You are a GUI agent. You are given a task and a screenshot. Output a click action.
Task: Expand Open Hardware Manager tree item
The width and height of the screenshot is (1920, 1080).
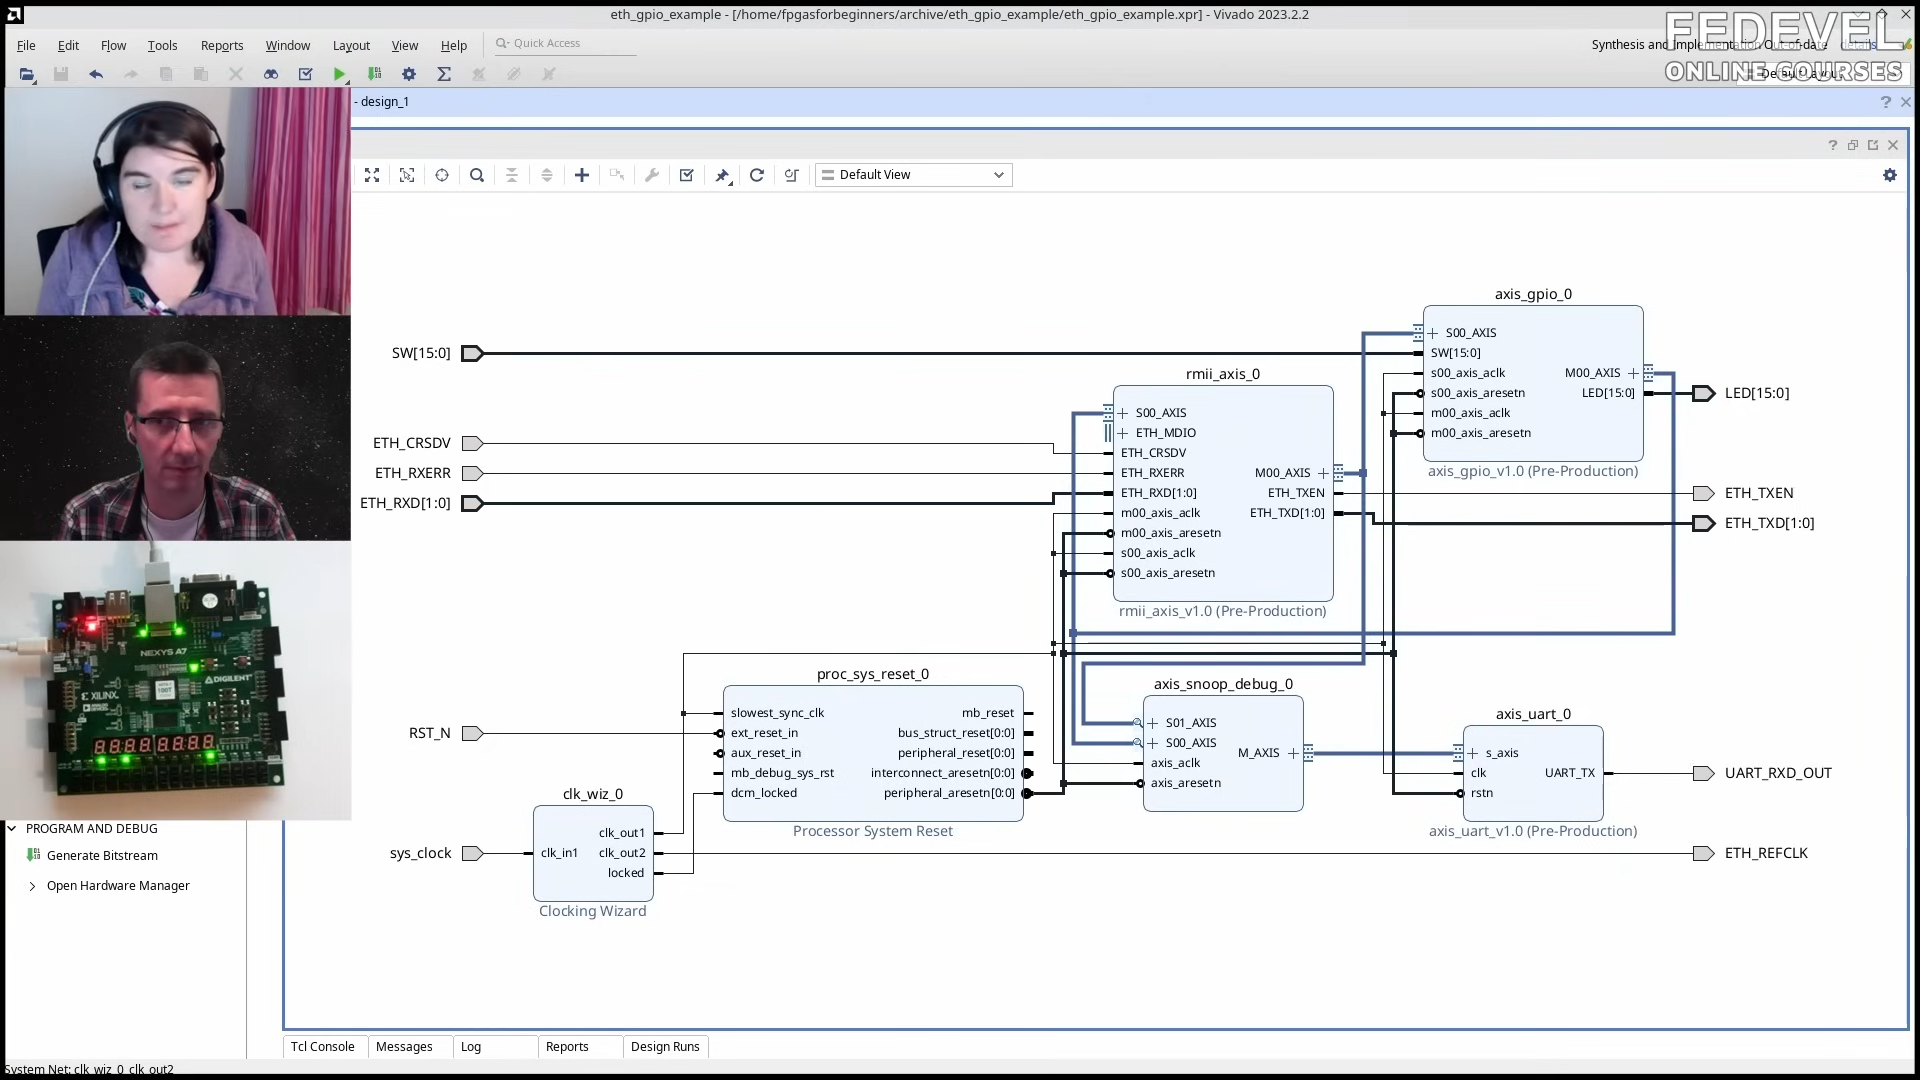[x=32, y=886]
